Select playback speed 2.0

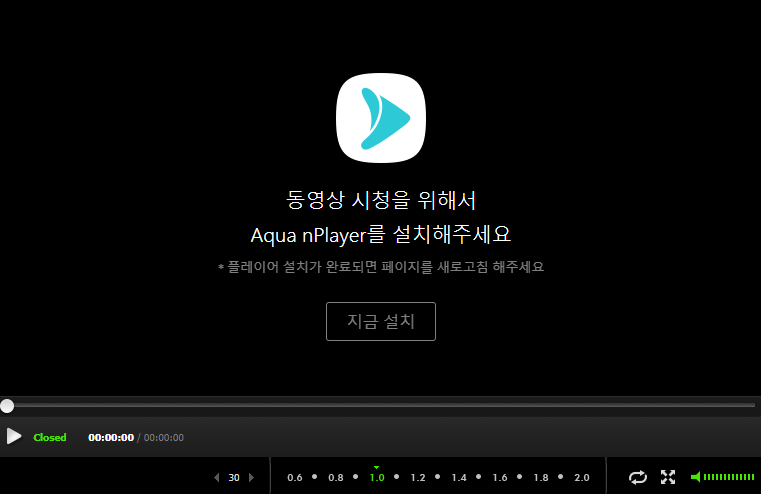point(581,478)
